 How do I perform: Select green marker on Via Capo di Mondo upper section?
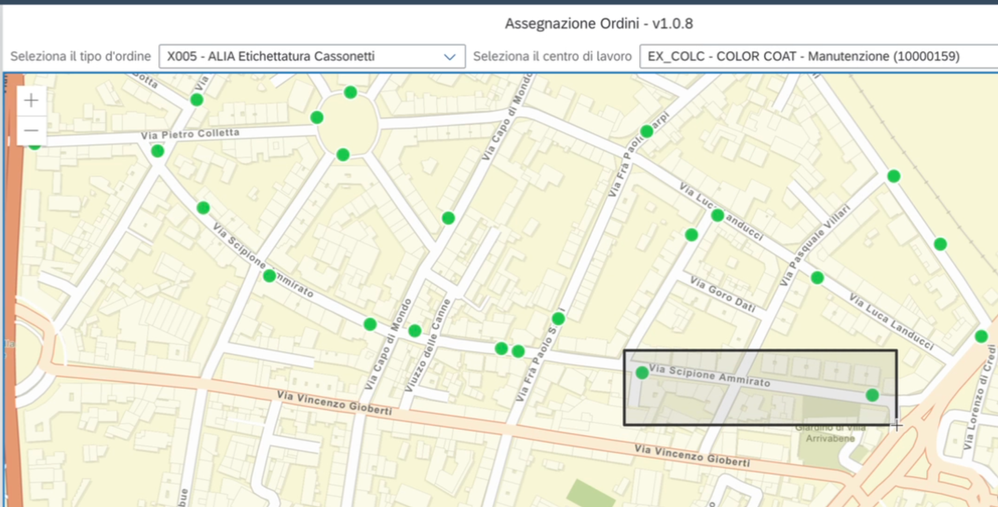(448, 218)
